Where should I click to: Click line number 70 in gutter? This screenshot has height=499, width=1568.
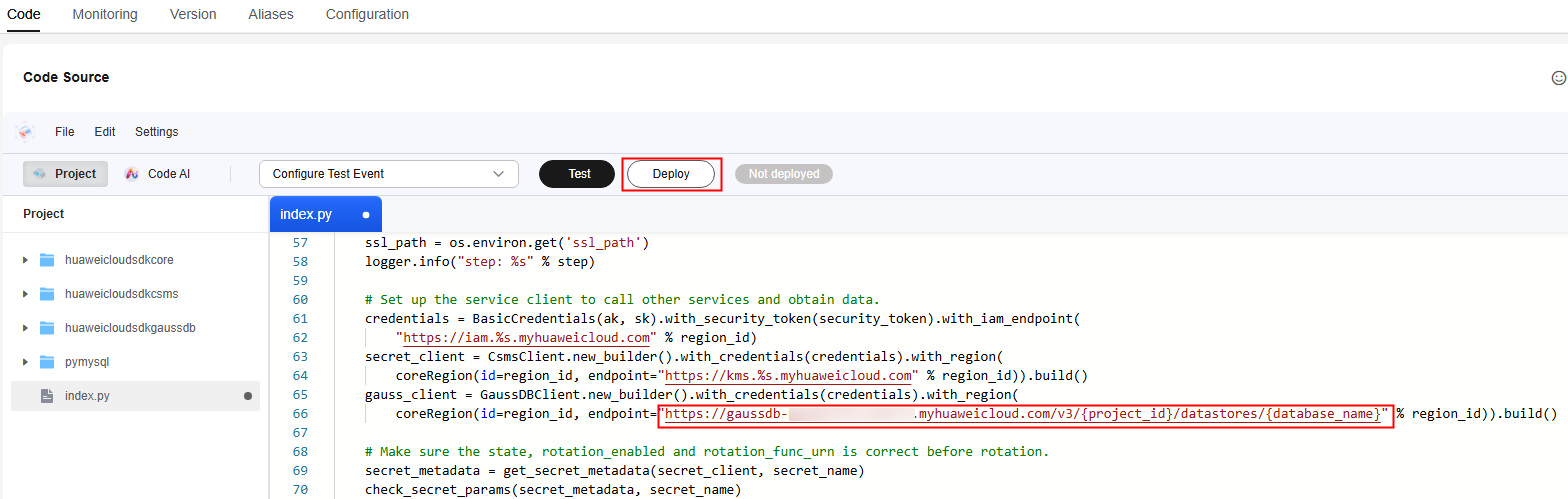click(299, 490)
